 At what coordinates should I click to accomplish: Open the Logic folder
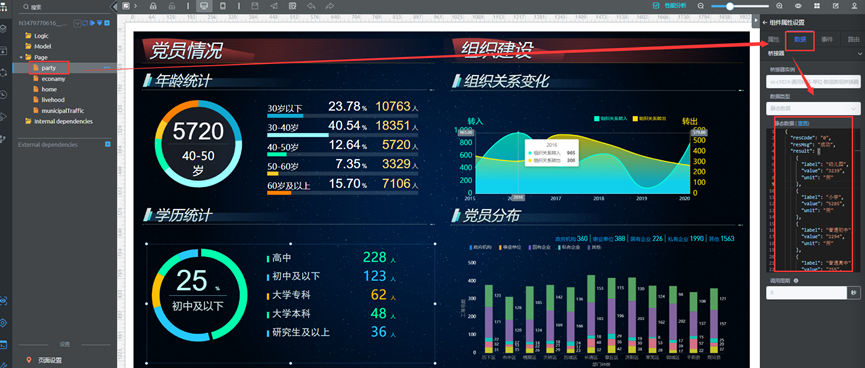[x=41, y=36]
